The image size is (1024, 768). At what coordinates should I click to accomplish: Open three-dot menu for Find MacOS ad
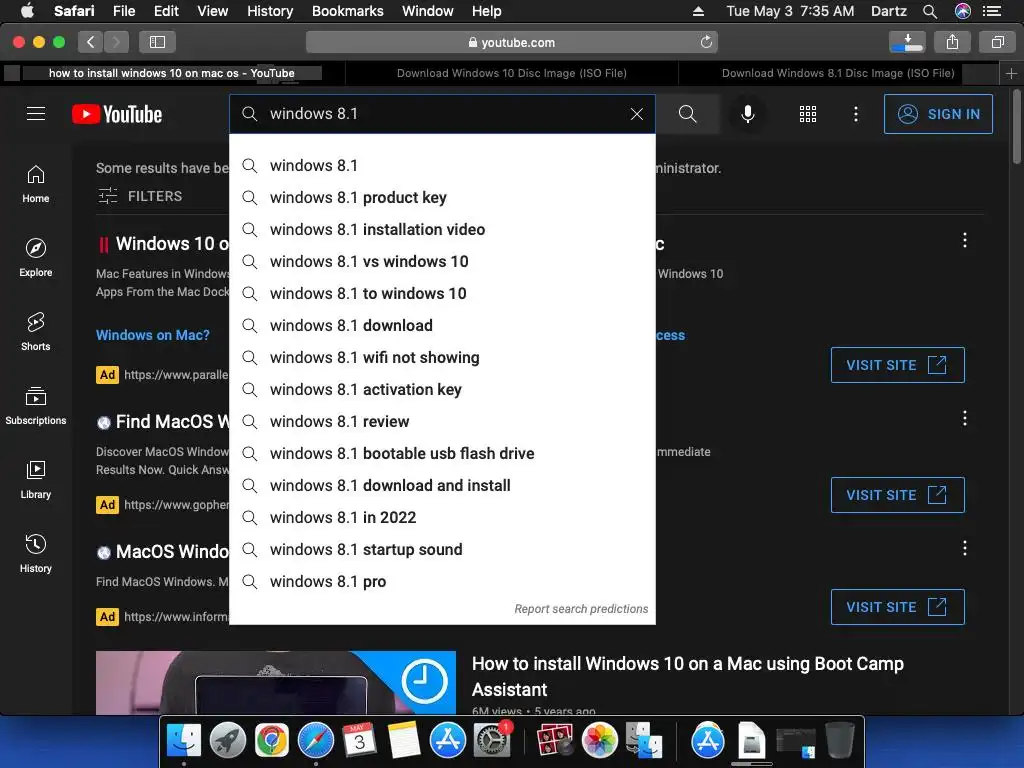coord(965,418)
